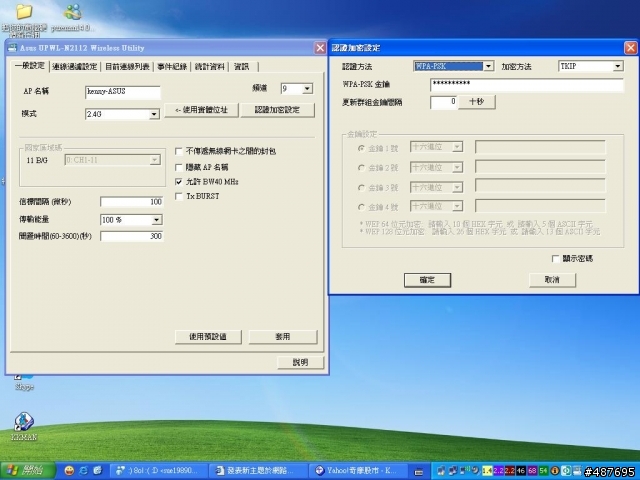Select the Skype desktop shortcut label
This screenshot has width=640, height=480.
(x=24, y=387)
